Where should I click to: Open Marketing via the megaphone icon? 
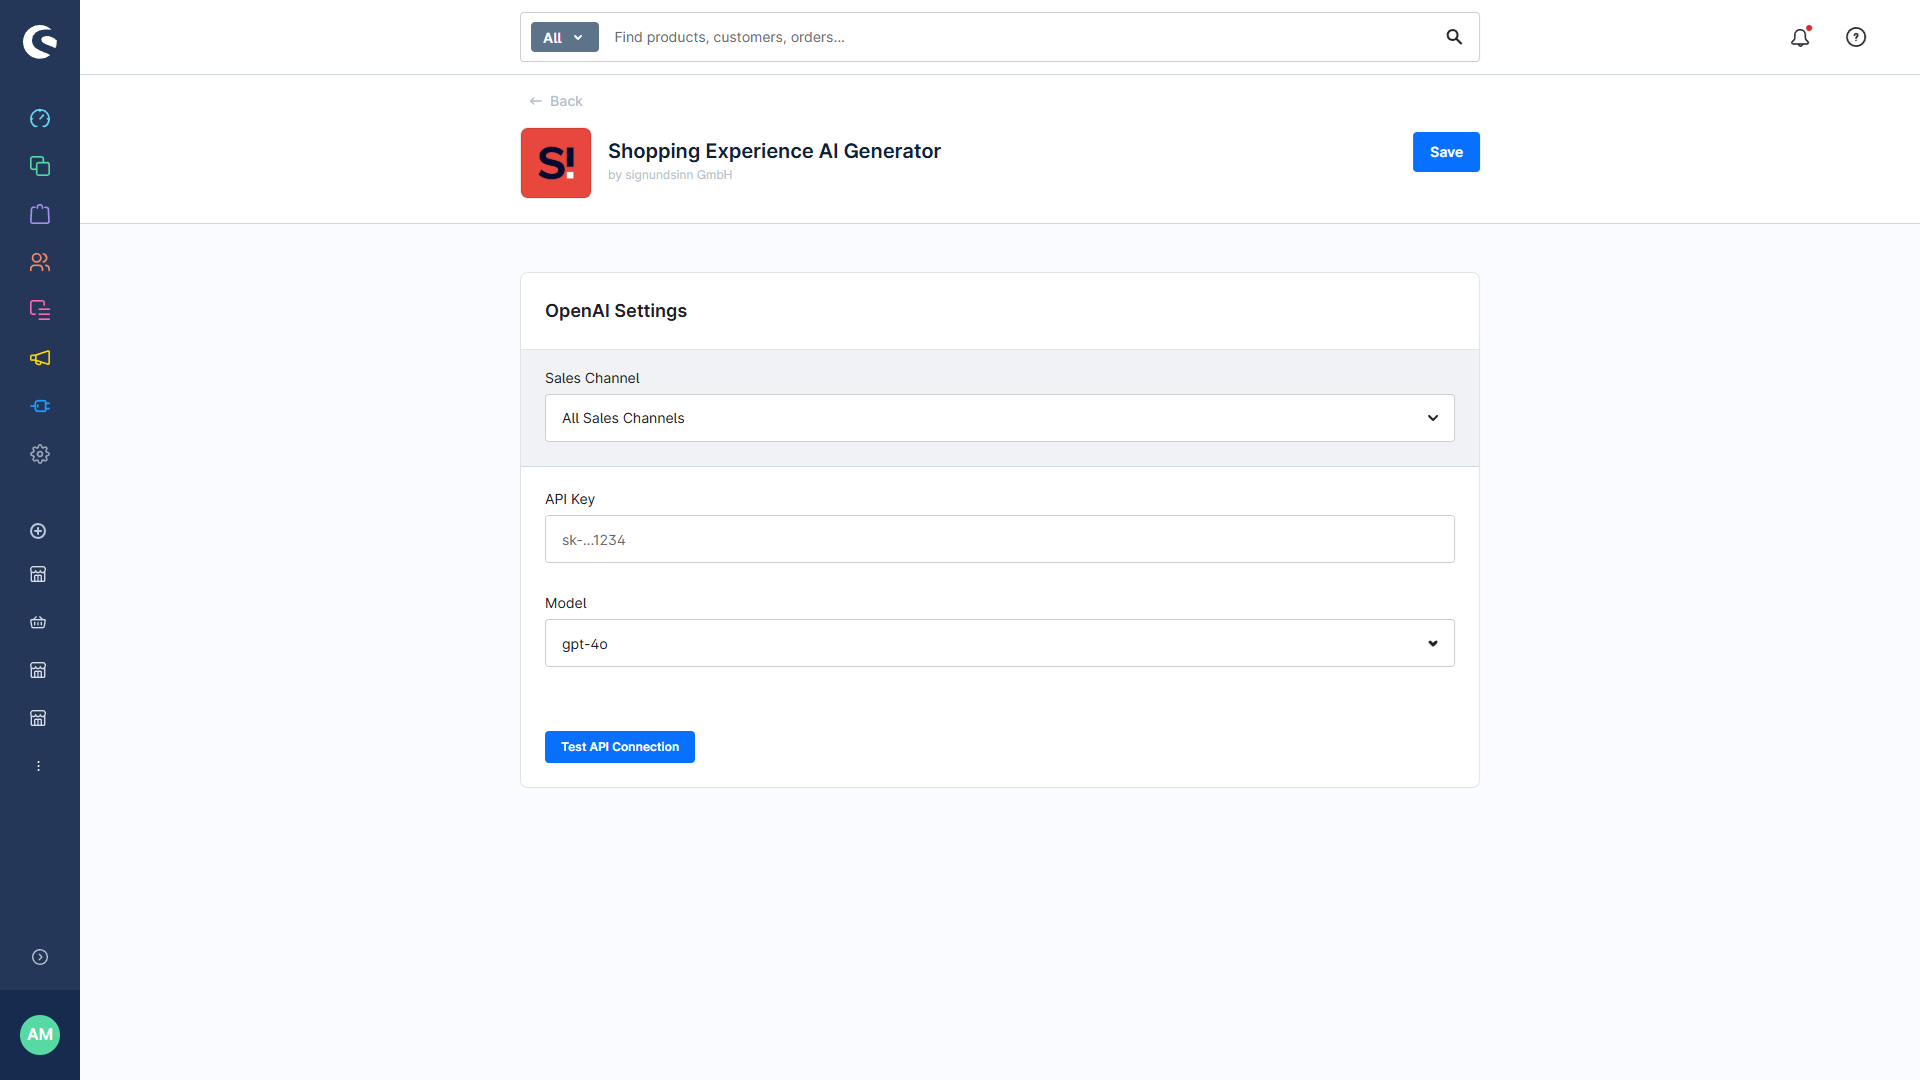pos(40,358)
